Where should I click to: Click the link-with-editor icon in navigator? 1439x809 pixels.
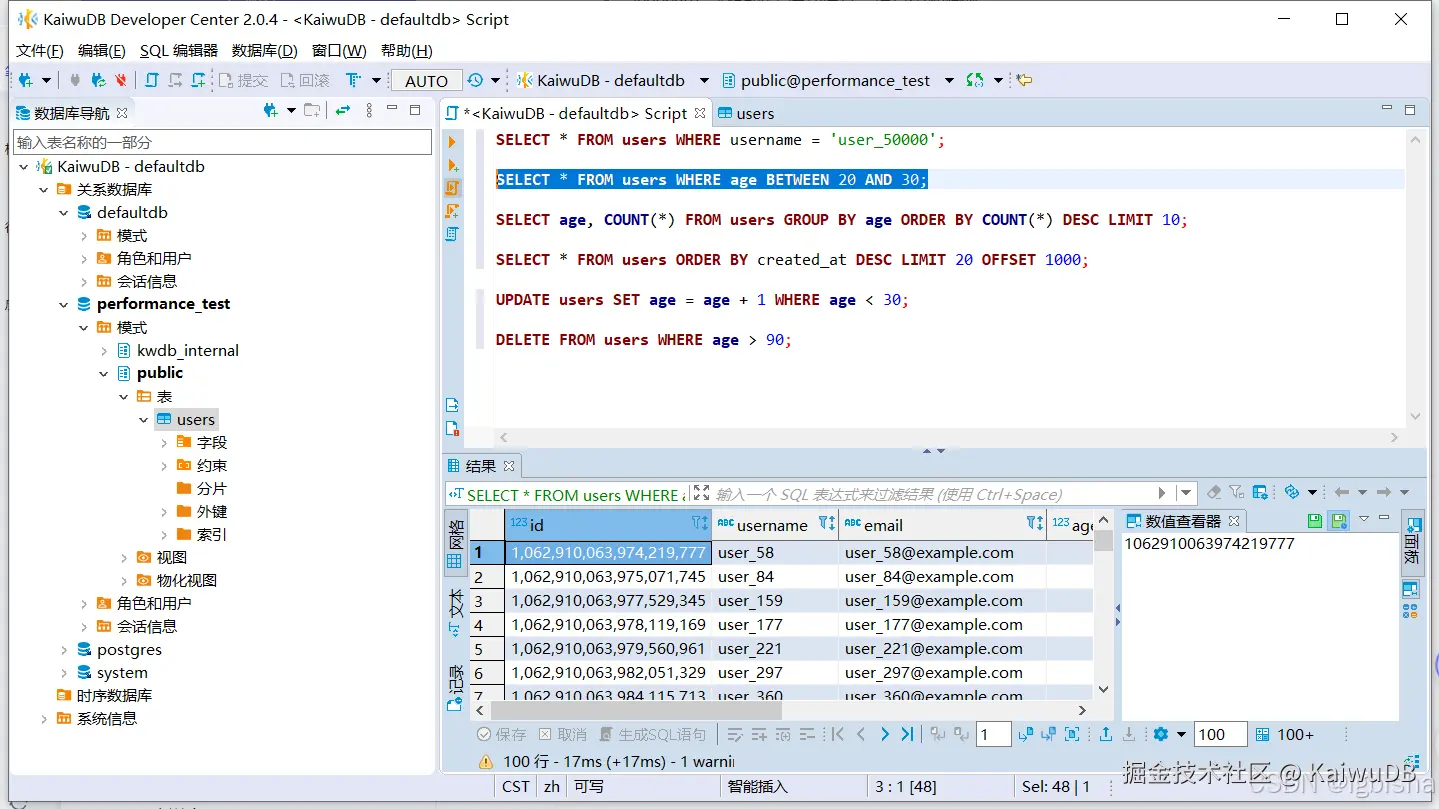pyautogui.click(x=343, y=111)
